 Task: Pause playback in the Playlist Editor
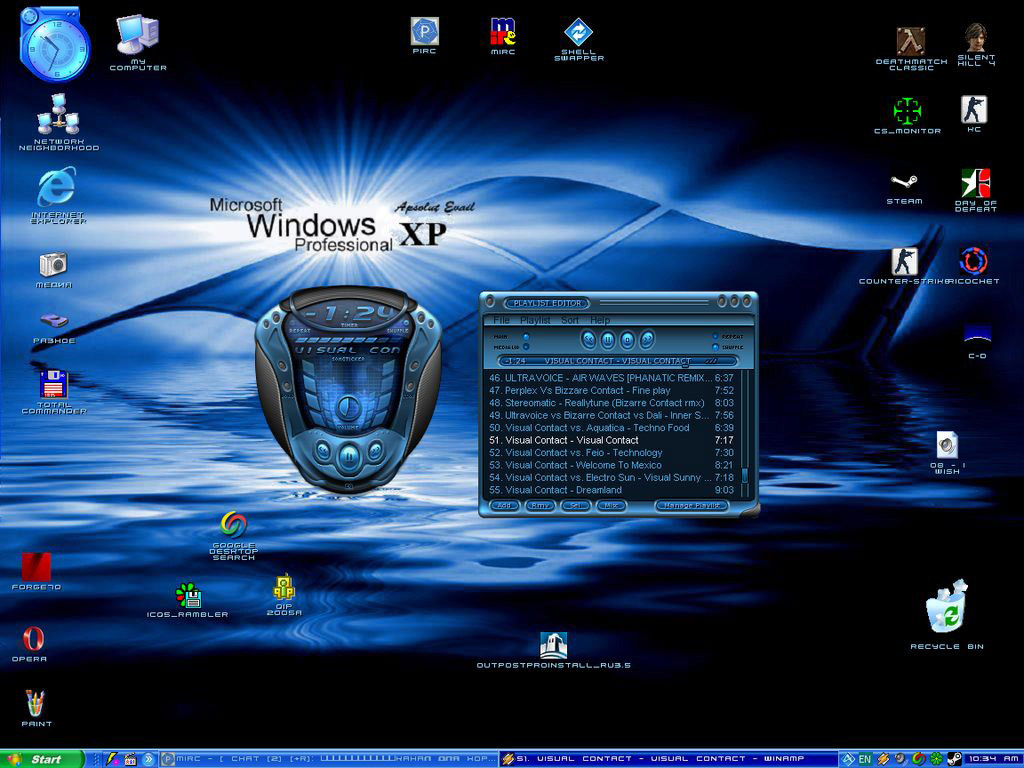click(607, 339)
